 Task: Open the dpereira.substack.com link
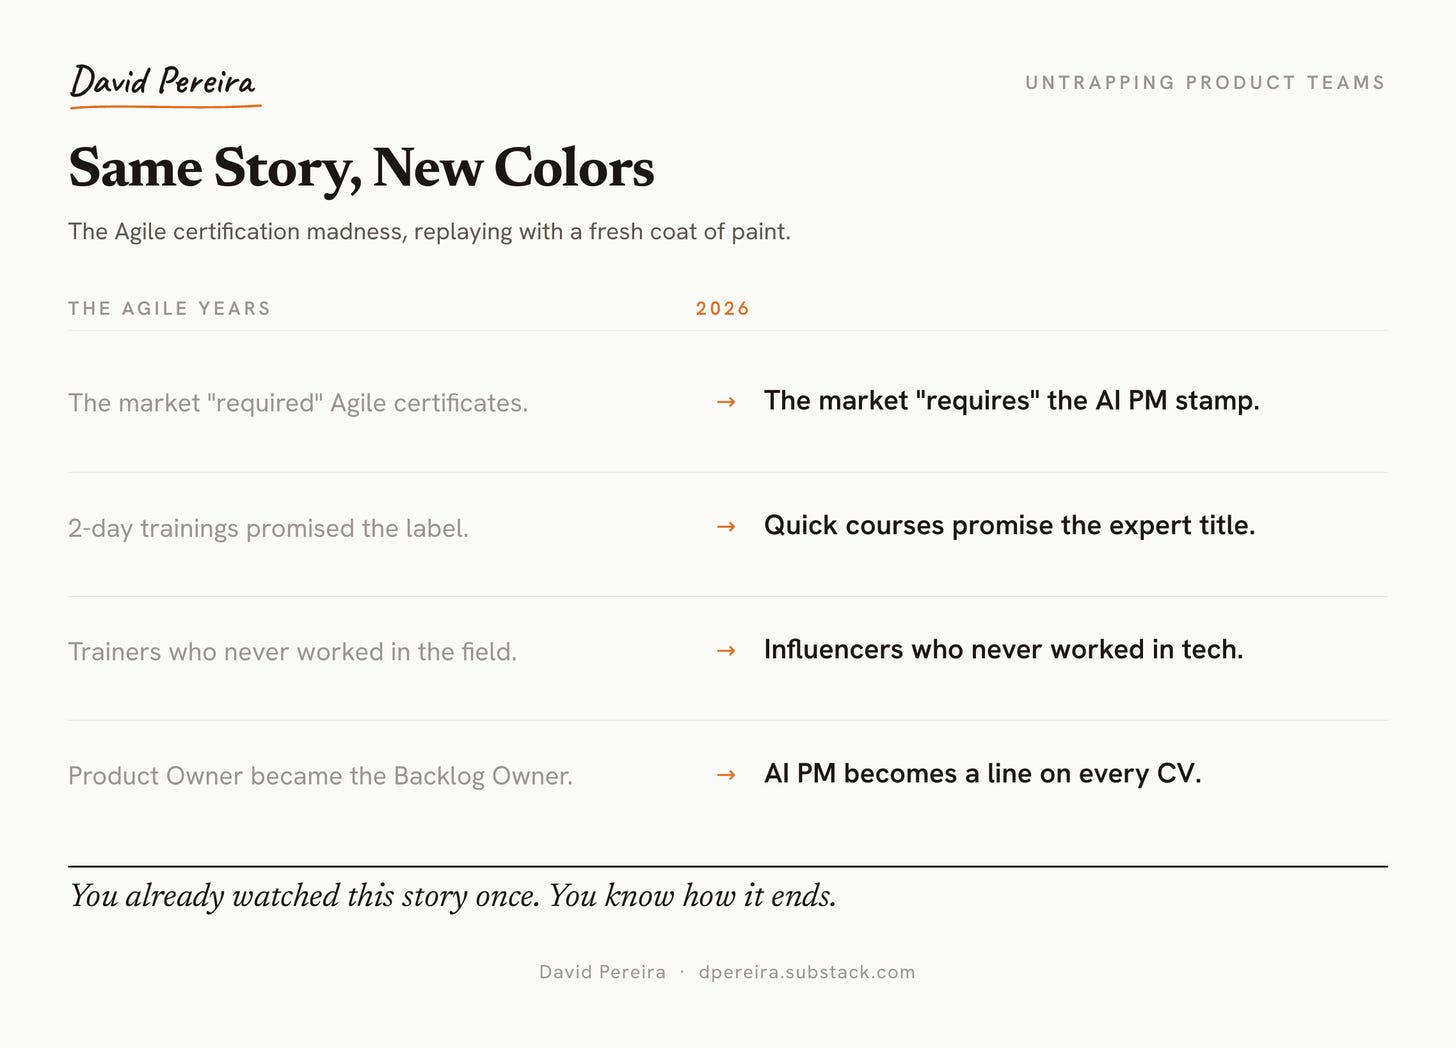(x=807, y=972)
